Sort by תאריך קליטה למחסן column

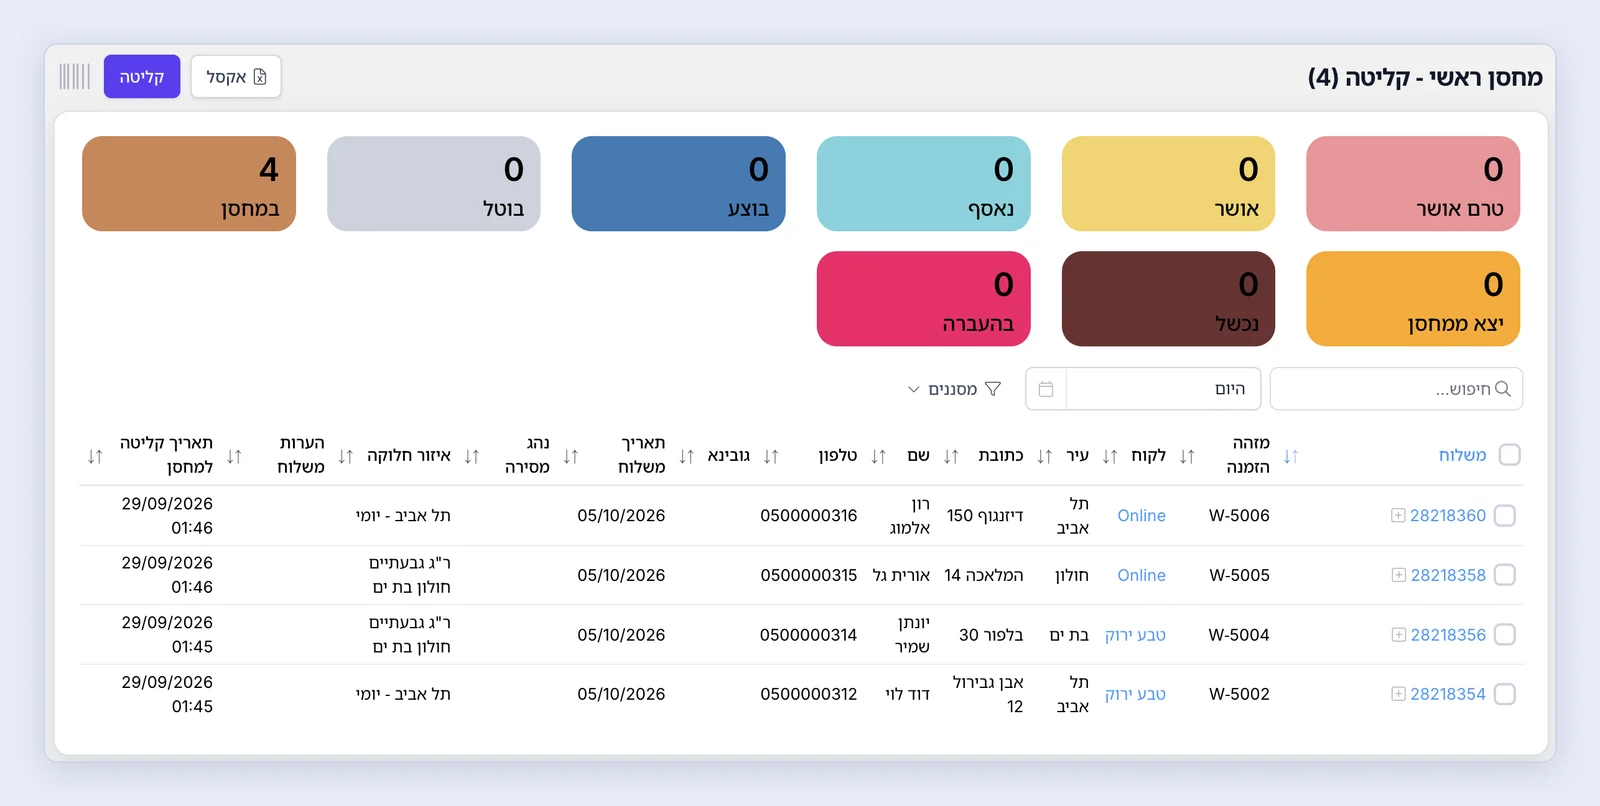tap(95, 456)
